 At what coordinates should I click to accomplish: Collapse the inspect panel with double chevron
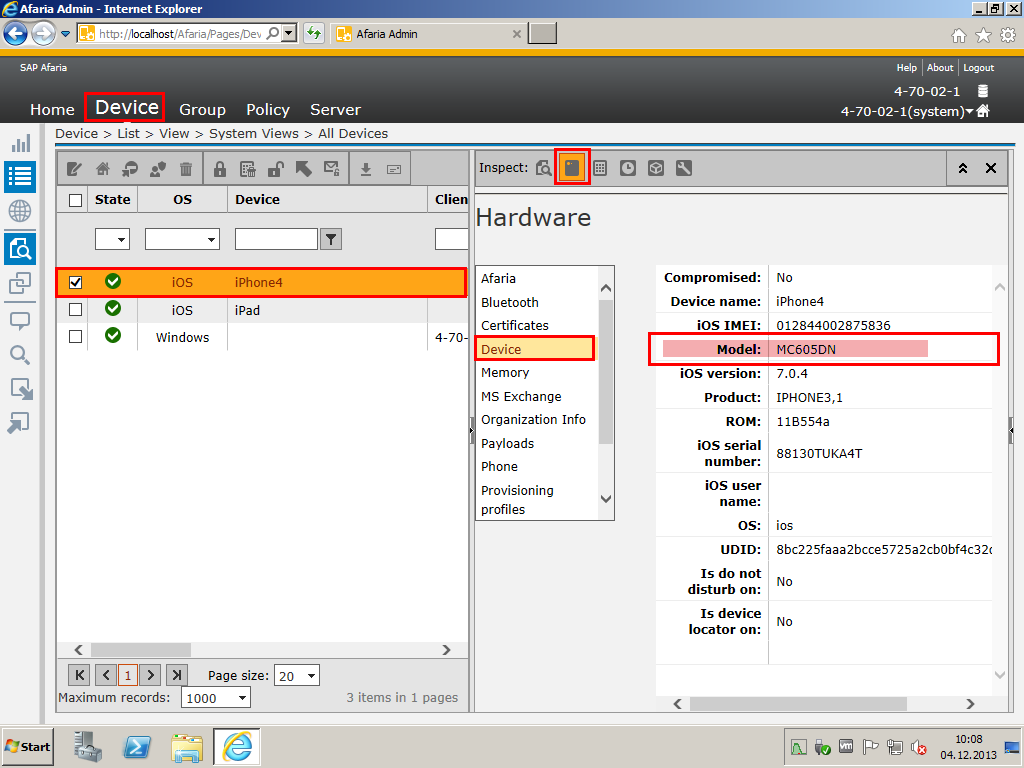[x=963, y=168]
